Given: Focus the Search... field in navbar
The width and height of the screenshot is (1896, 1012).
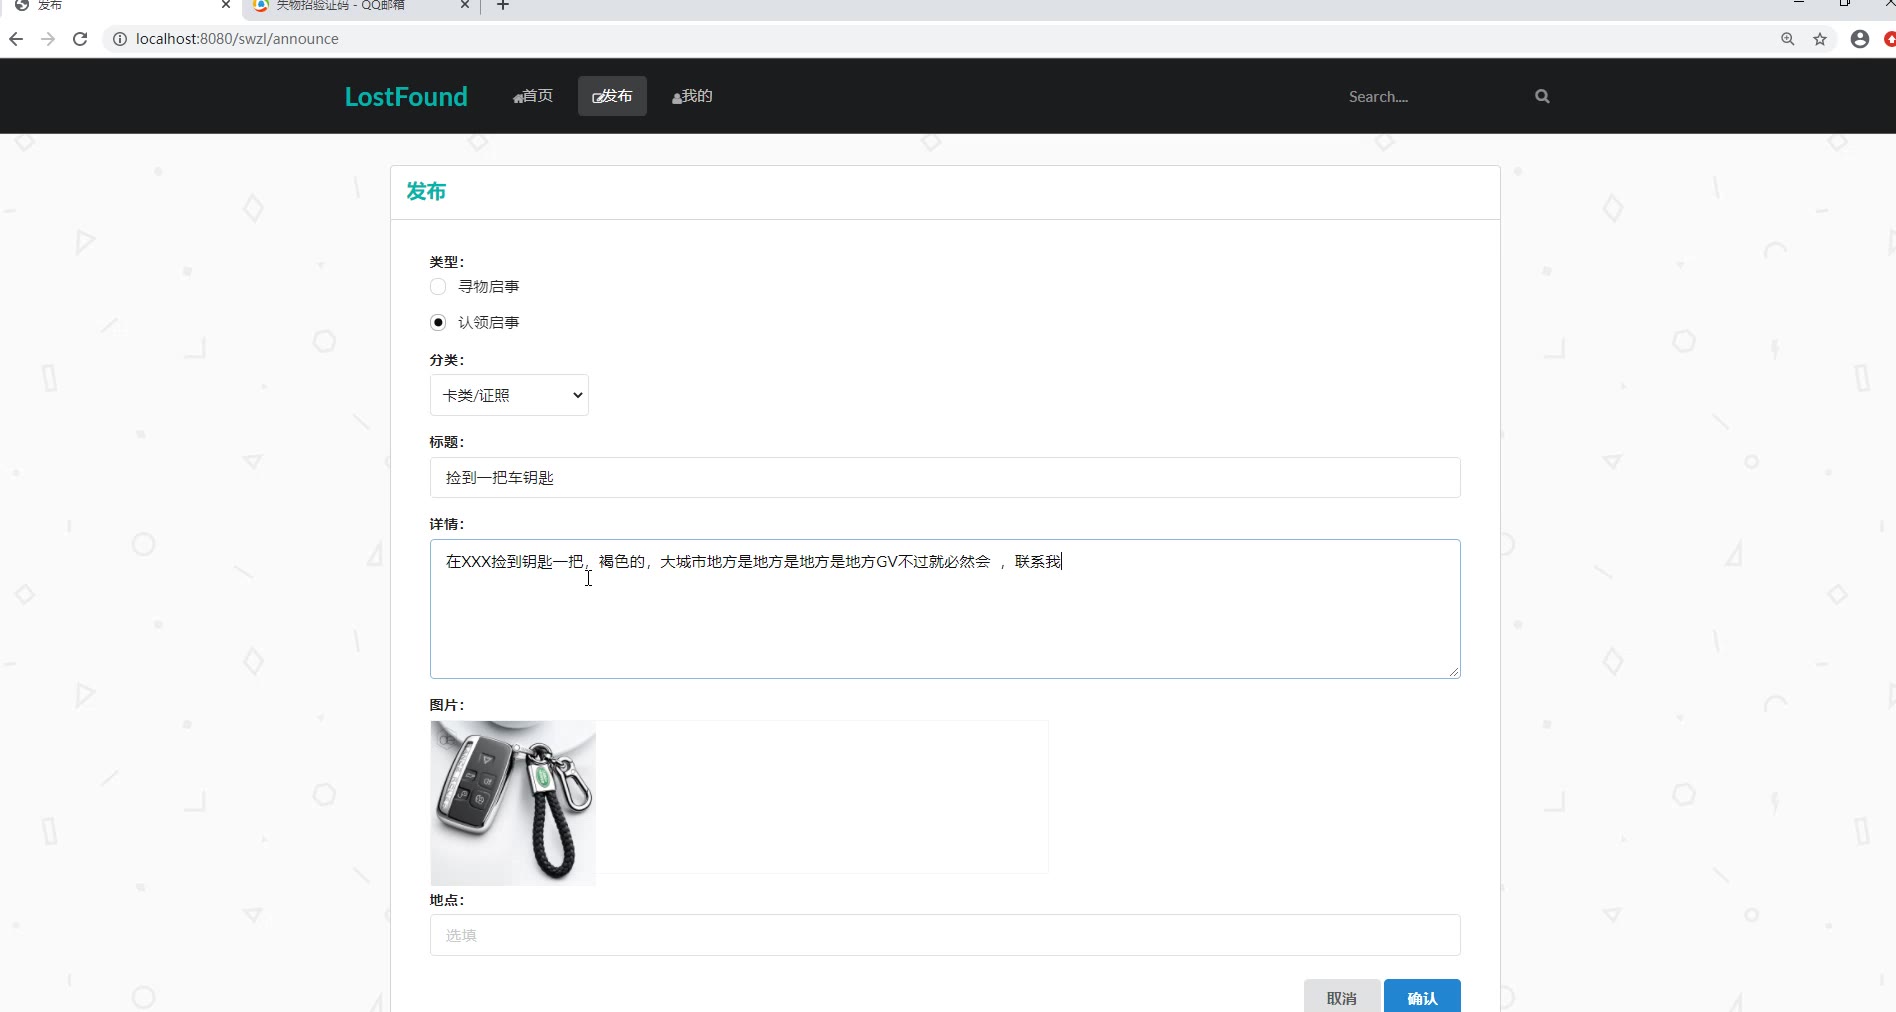Looking at the screenshot, I should tap(1435, 96).
